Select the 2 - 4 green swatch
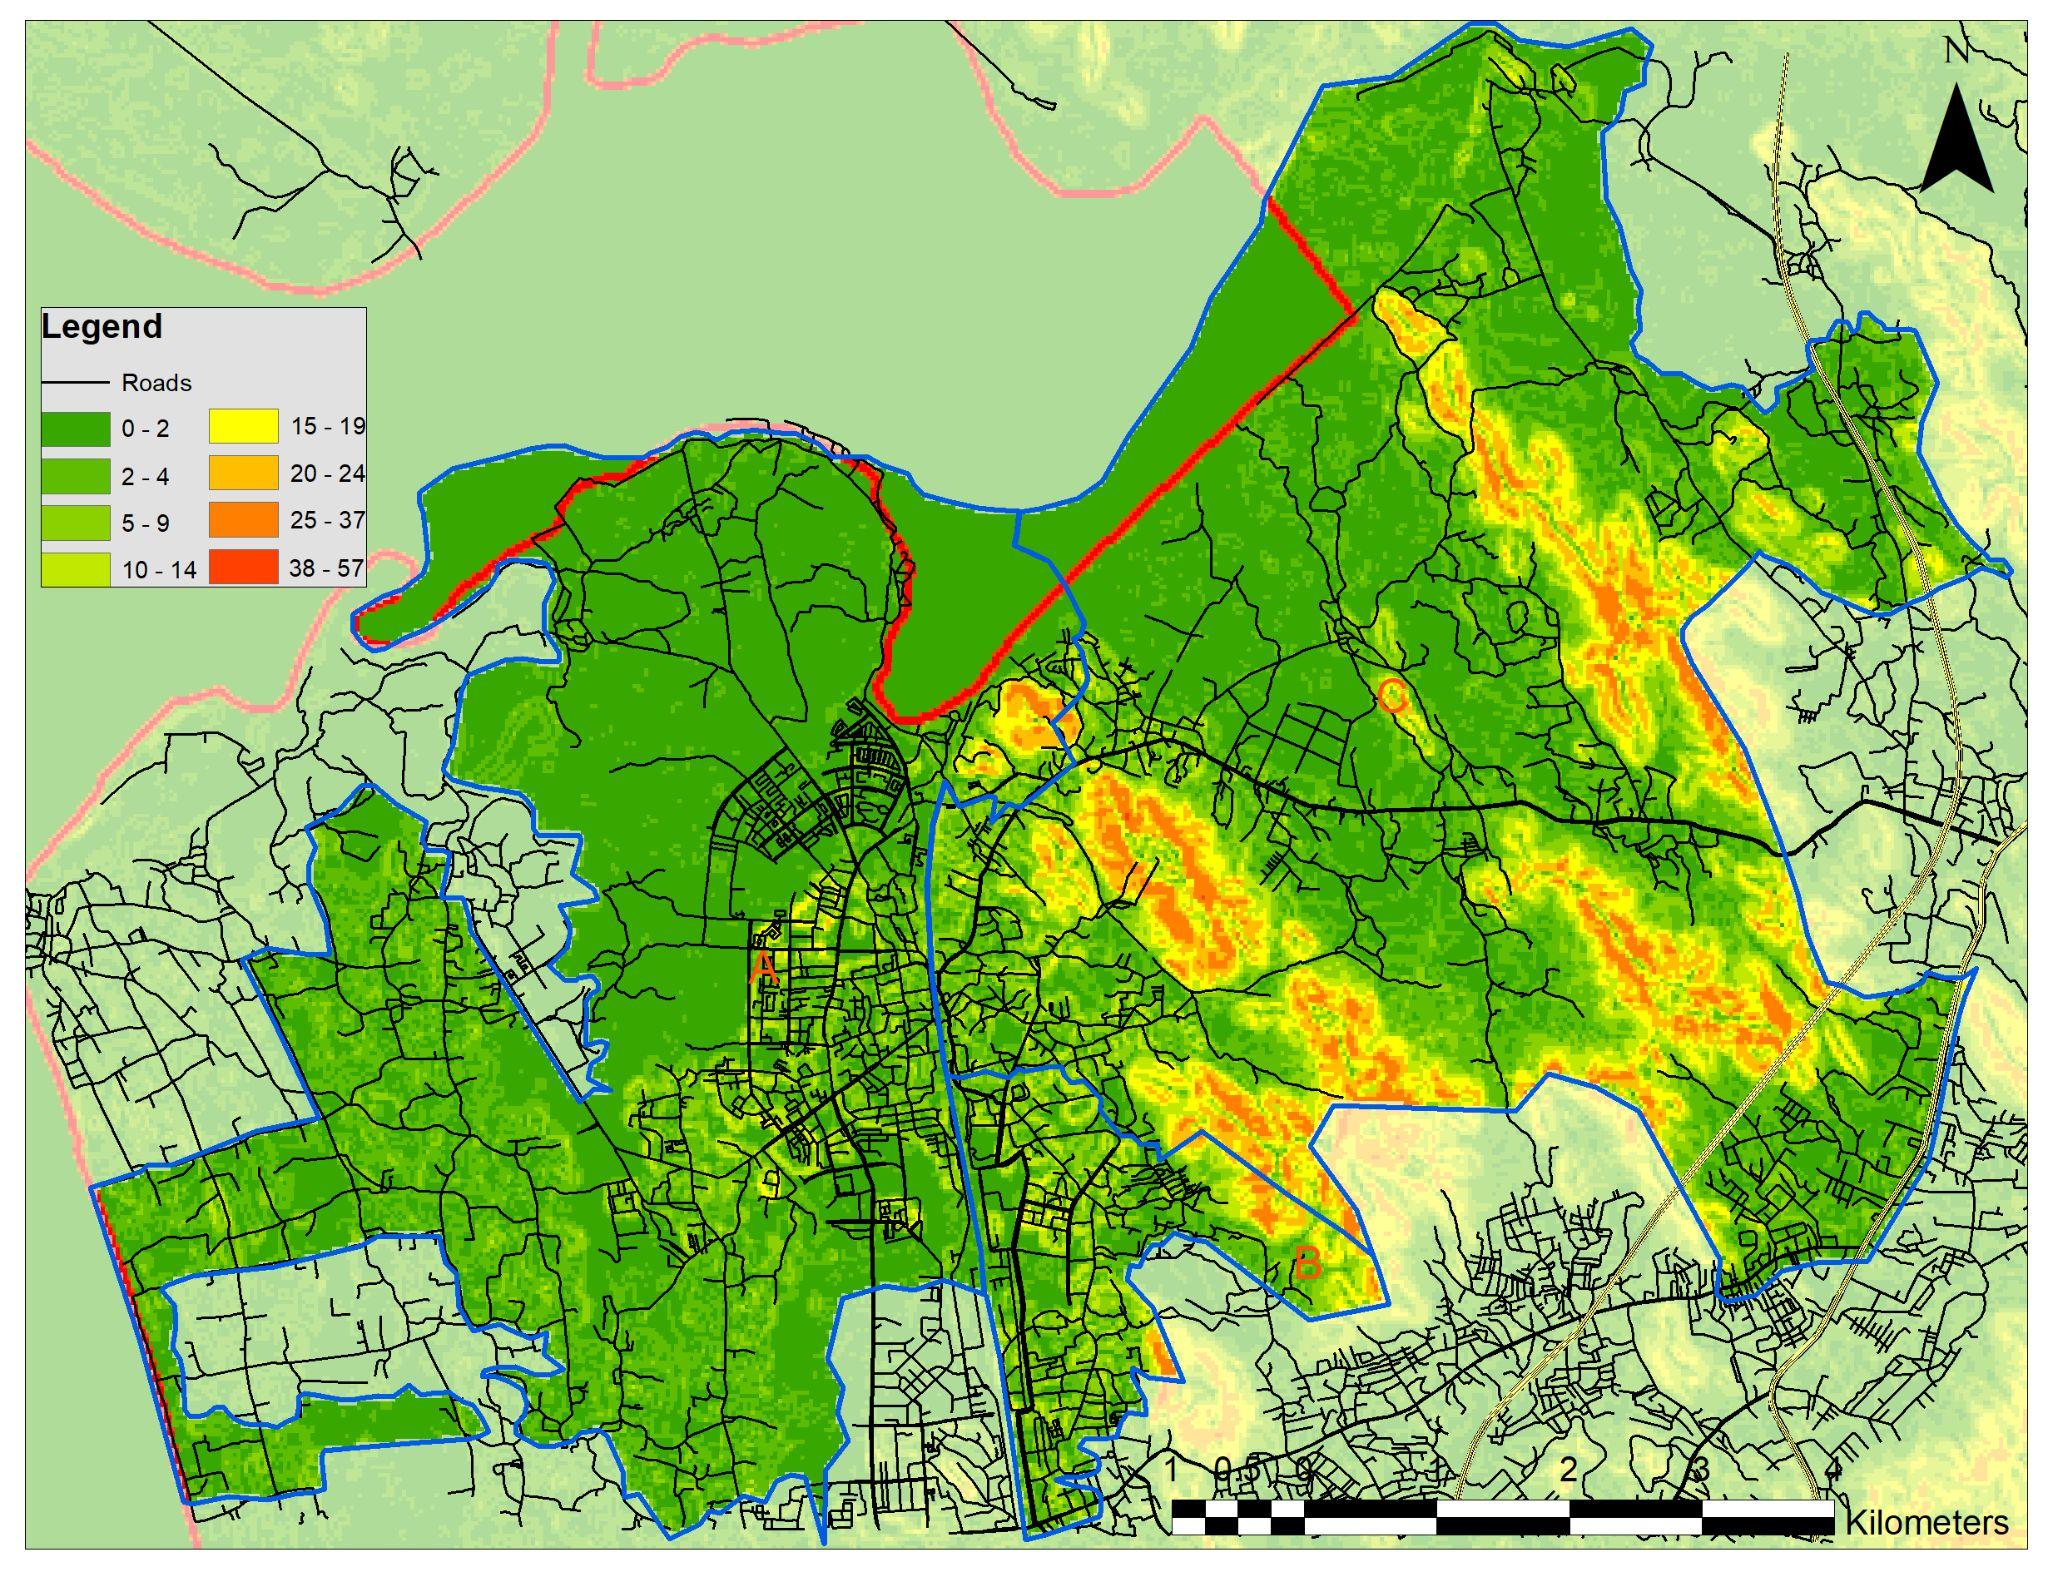The height and width of the screenshot is (1574, 2048). click(75, 477)
